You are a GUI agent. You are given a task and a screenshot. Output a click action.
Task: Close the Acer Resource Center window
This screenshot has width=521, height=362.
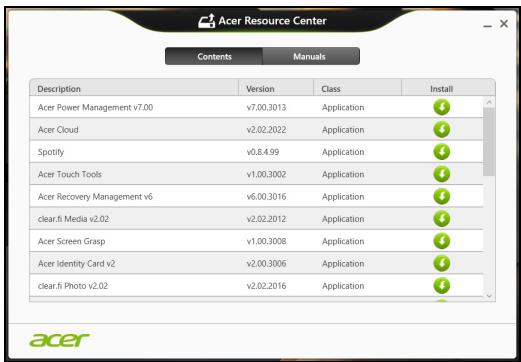[x=504, y=24]
